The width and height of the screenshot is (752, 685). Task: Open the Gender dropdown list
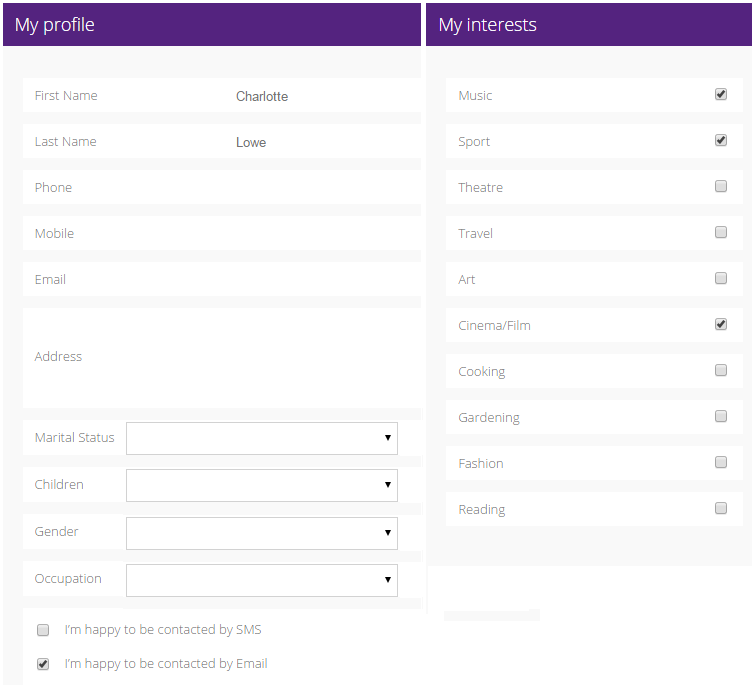261,533
